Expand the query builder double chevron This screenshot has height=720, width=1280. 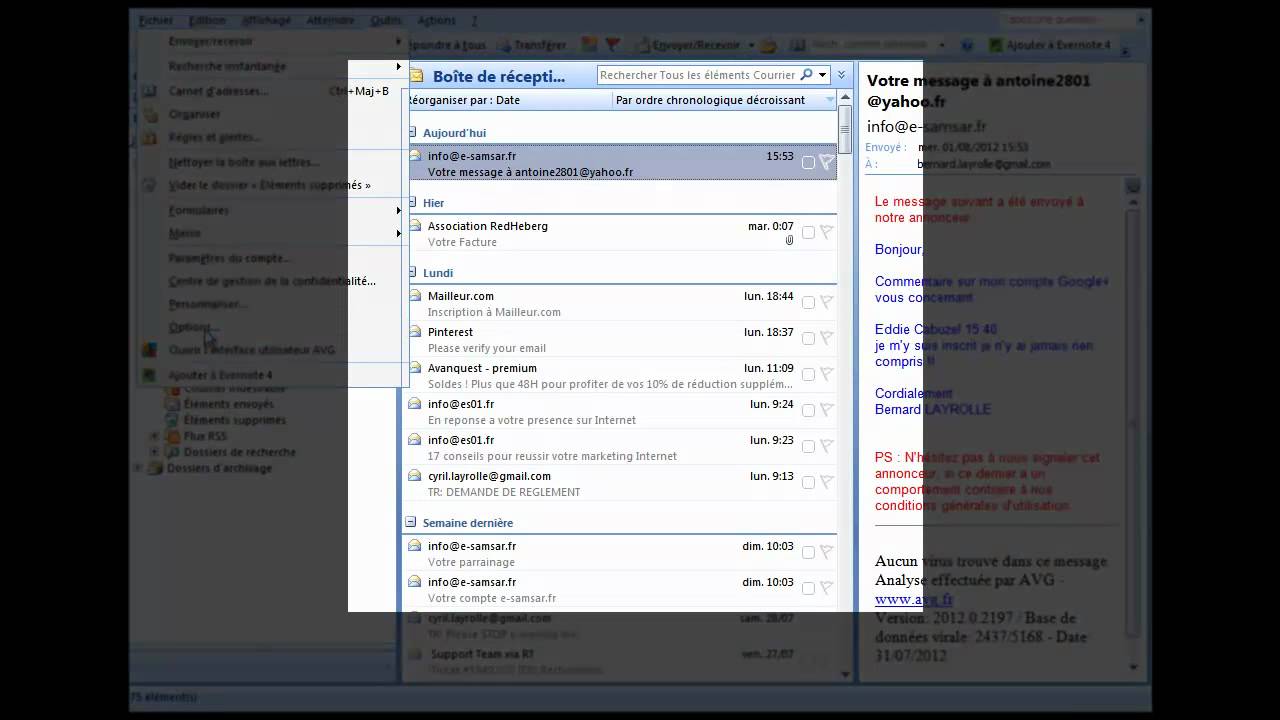click(x=842, y=75)
